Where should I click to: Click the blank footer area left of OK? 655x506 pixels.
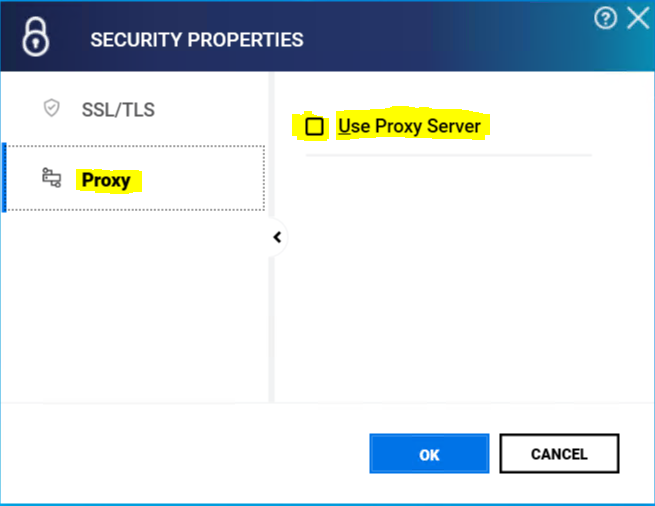[180, 454]
